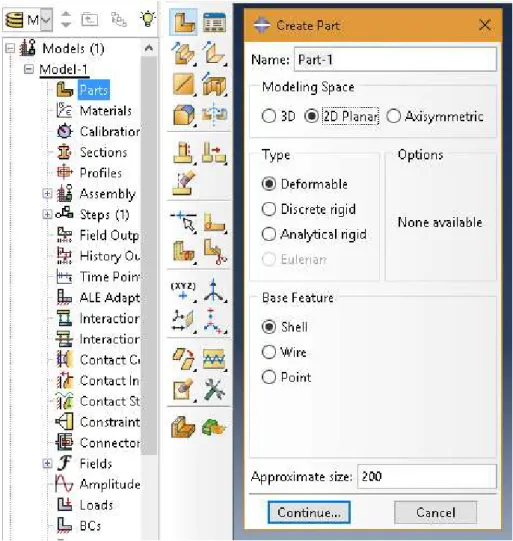Click the Cancel button

[436, 512]
